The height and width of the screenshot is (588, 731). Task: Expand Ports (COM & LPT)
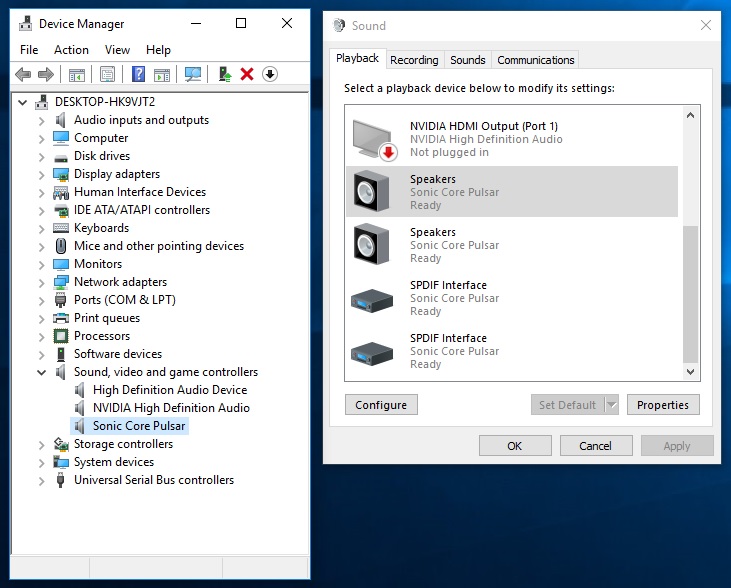[41, 300]
